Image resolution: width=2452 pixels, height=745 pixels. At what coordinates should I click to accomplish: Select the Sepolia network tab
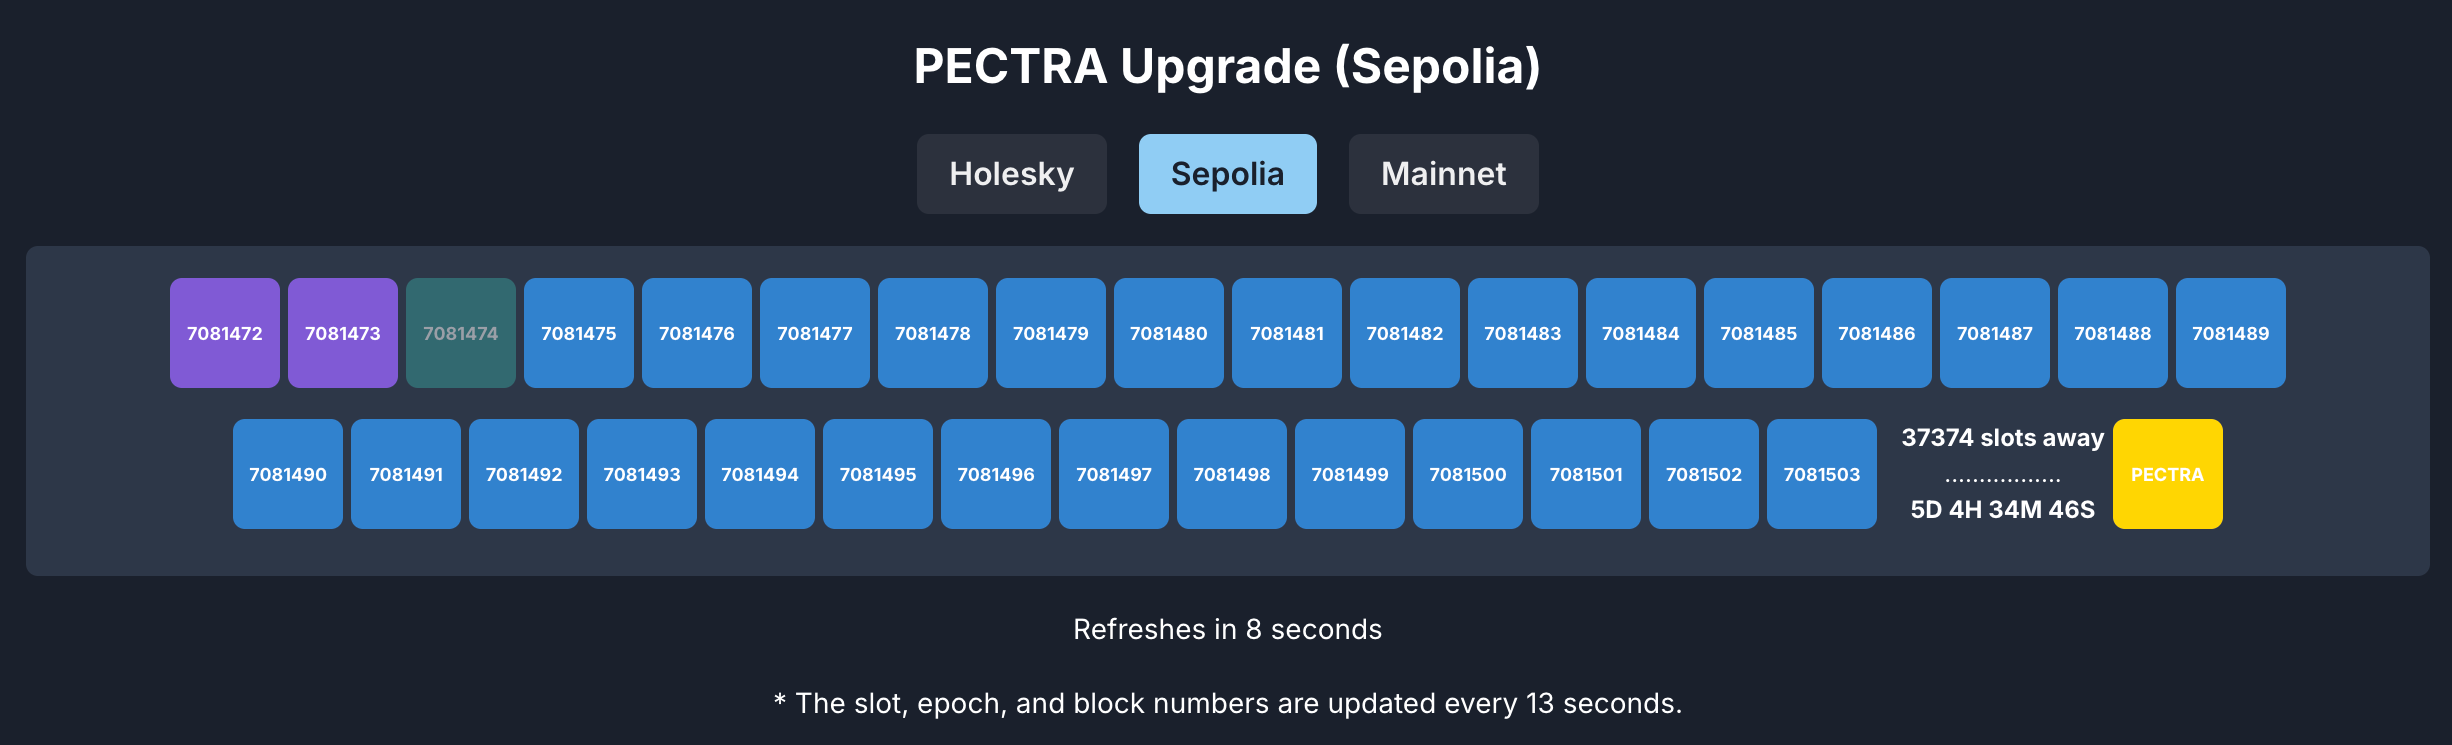click(x=1227, y=174)
